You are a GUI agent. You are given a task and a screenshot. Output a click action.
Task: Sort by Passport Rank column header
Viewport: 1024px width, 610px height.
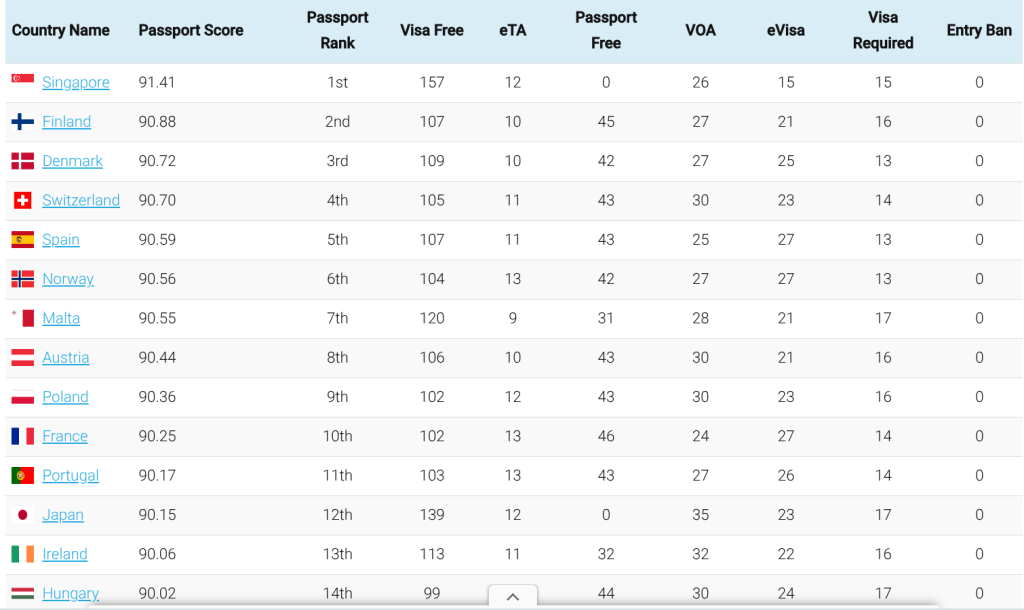(x=338, y=30)
